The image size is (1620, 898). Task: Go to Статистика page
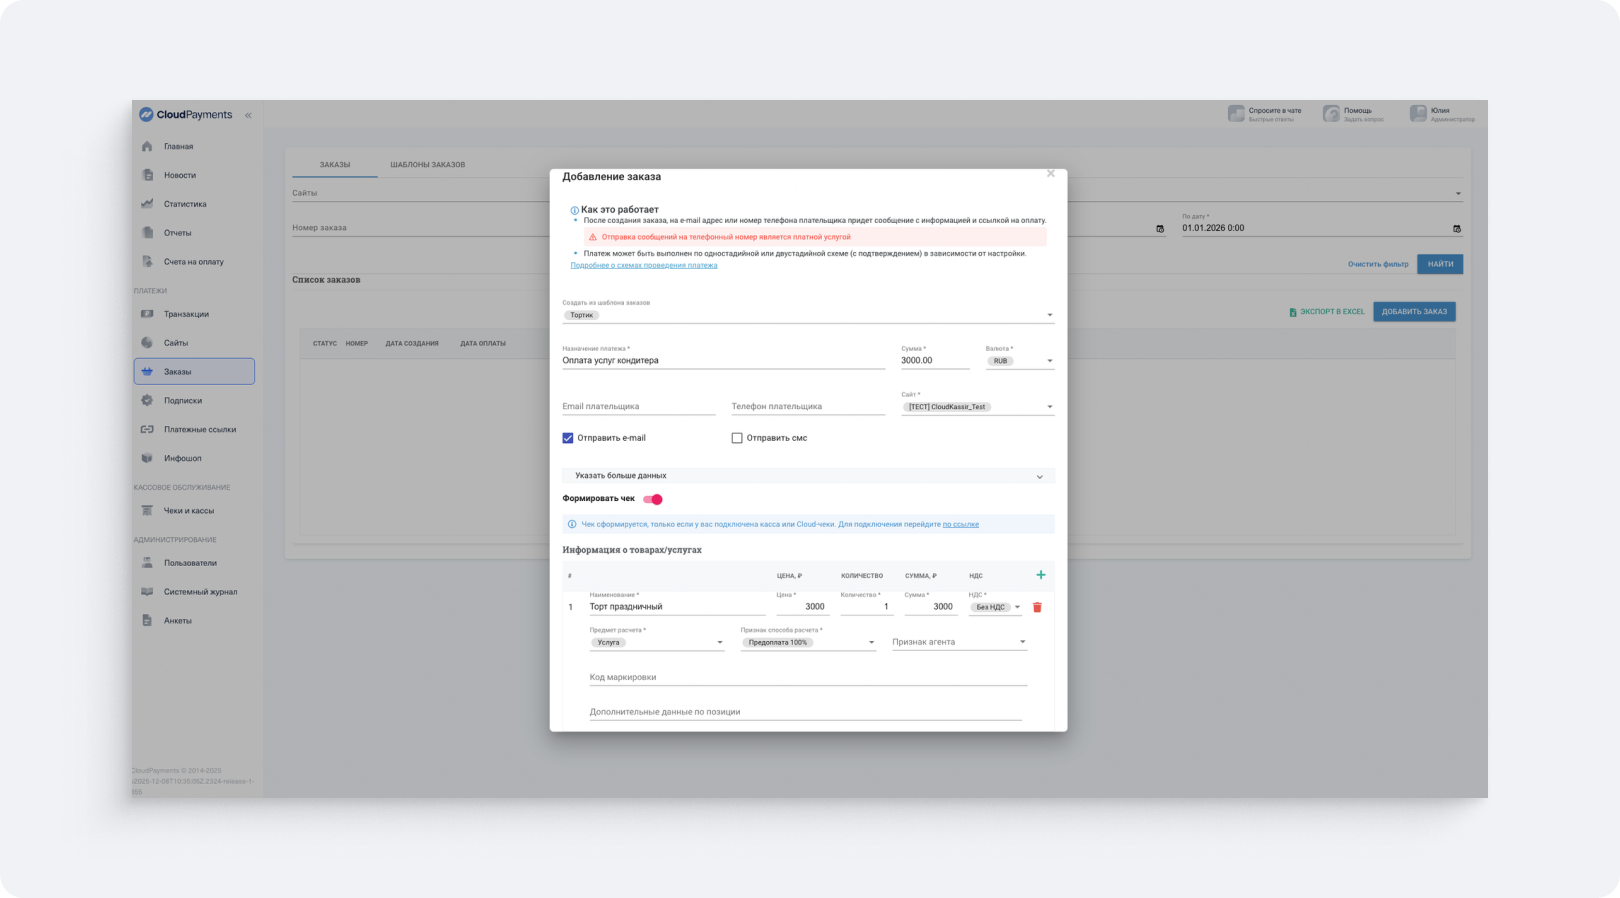[x=185, y=204]
